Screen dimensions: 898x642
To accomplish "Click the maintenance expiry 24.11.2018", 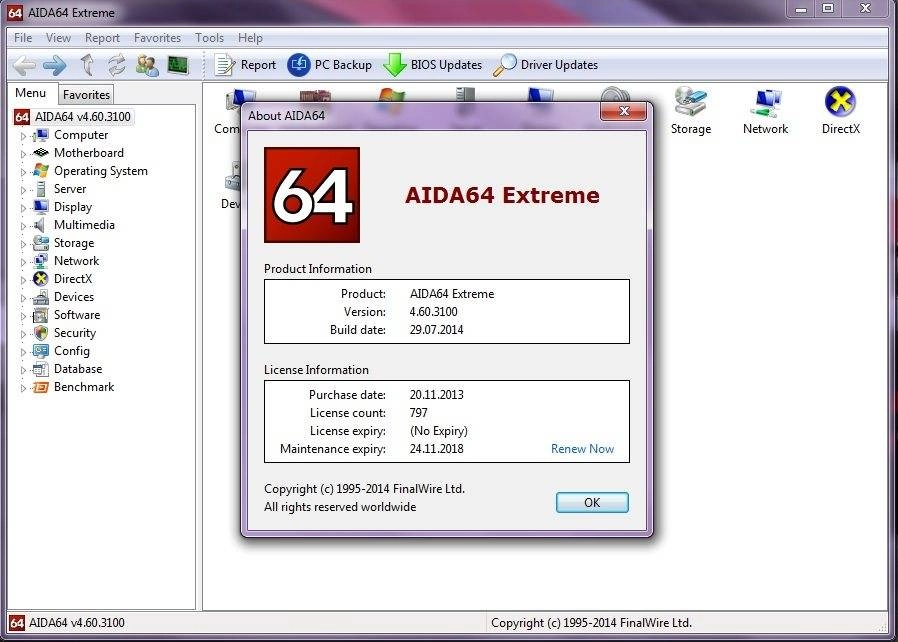I will (436, 449).
